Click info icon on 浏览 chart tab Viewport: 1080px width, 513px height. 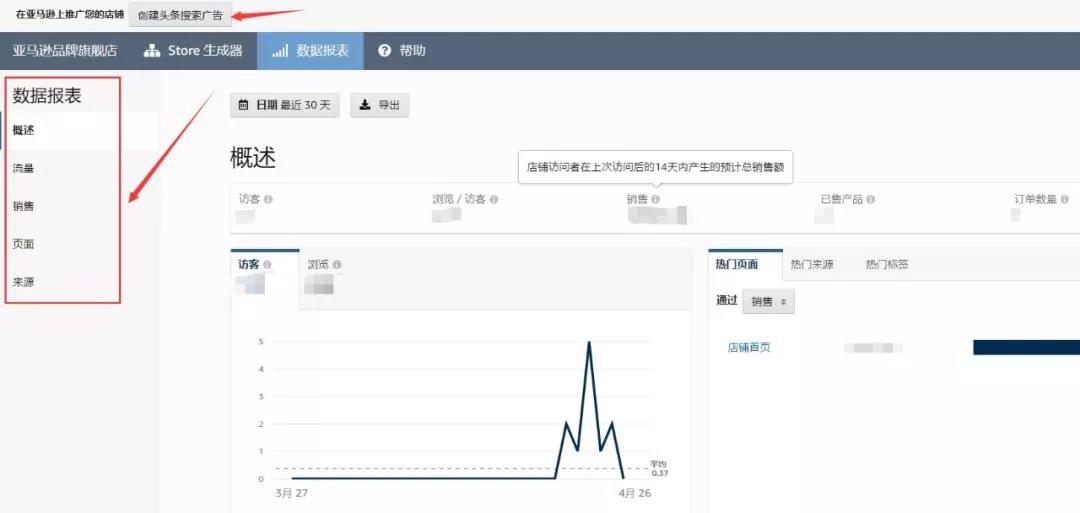(x=337, y=265)
